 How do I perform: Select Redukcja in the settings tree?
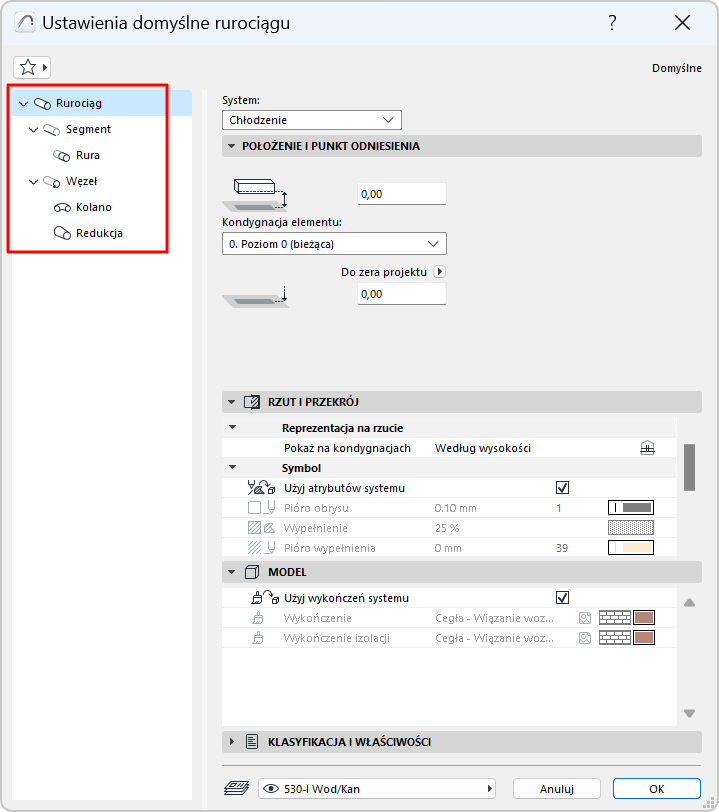(99, 233)
